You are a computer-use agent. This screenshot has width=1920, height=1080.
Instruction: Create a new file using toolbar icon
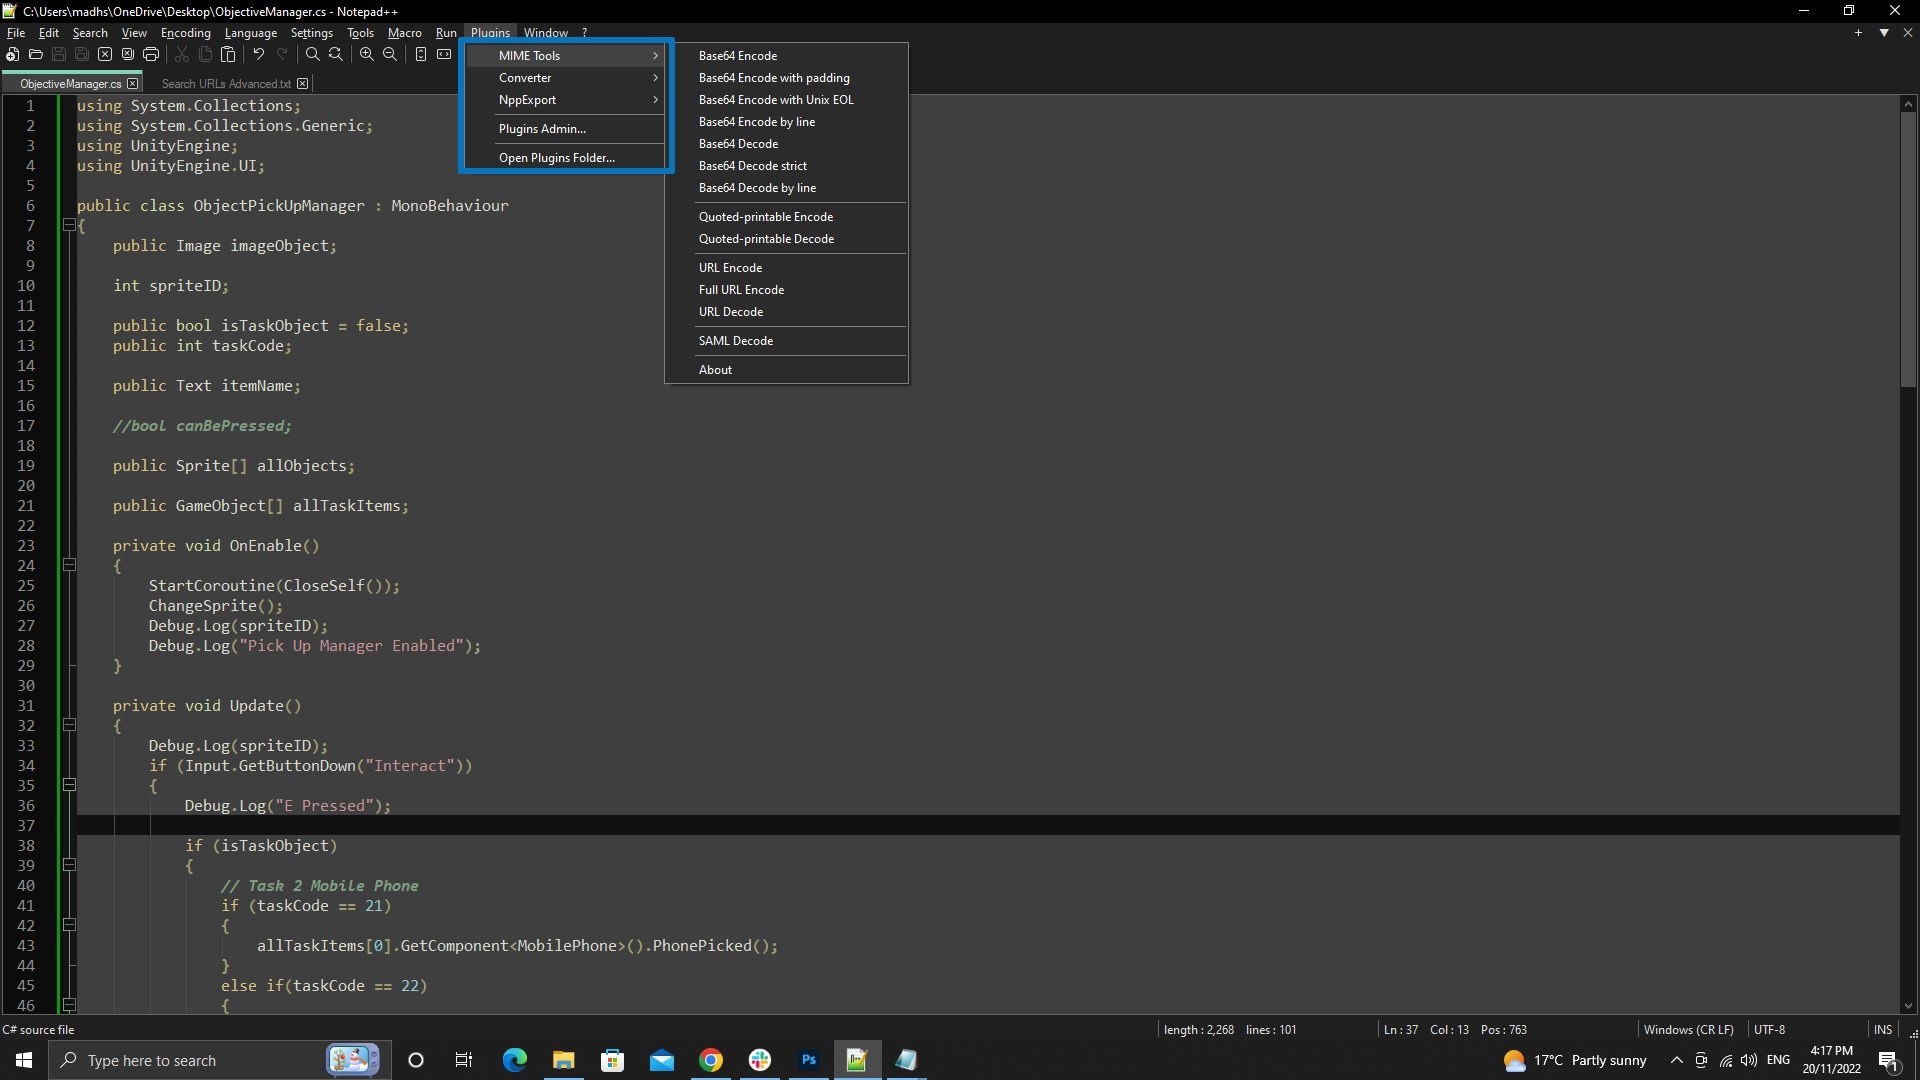12,55
